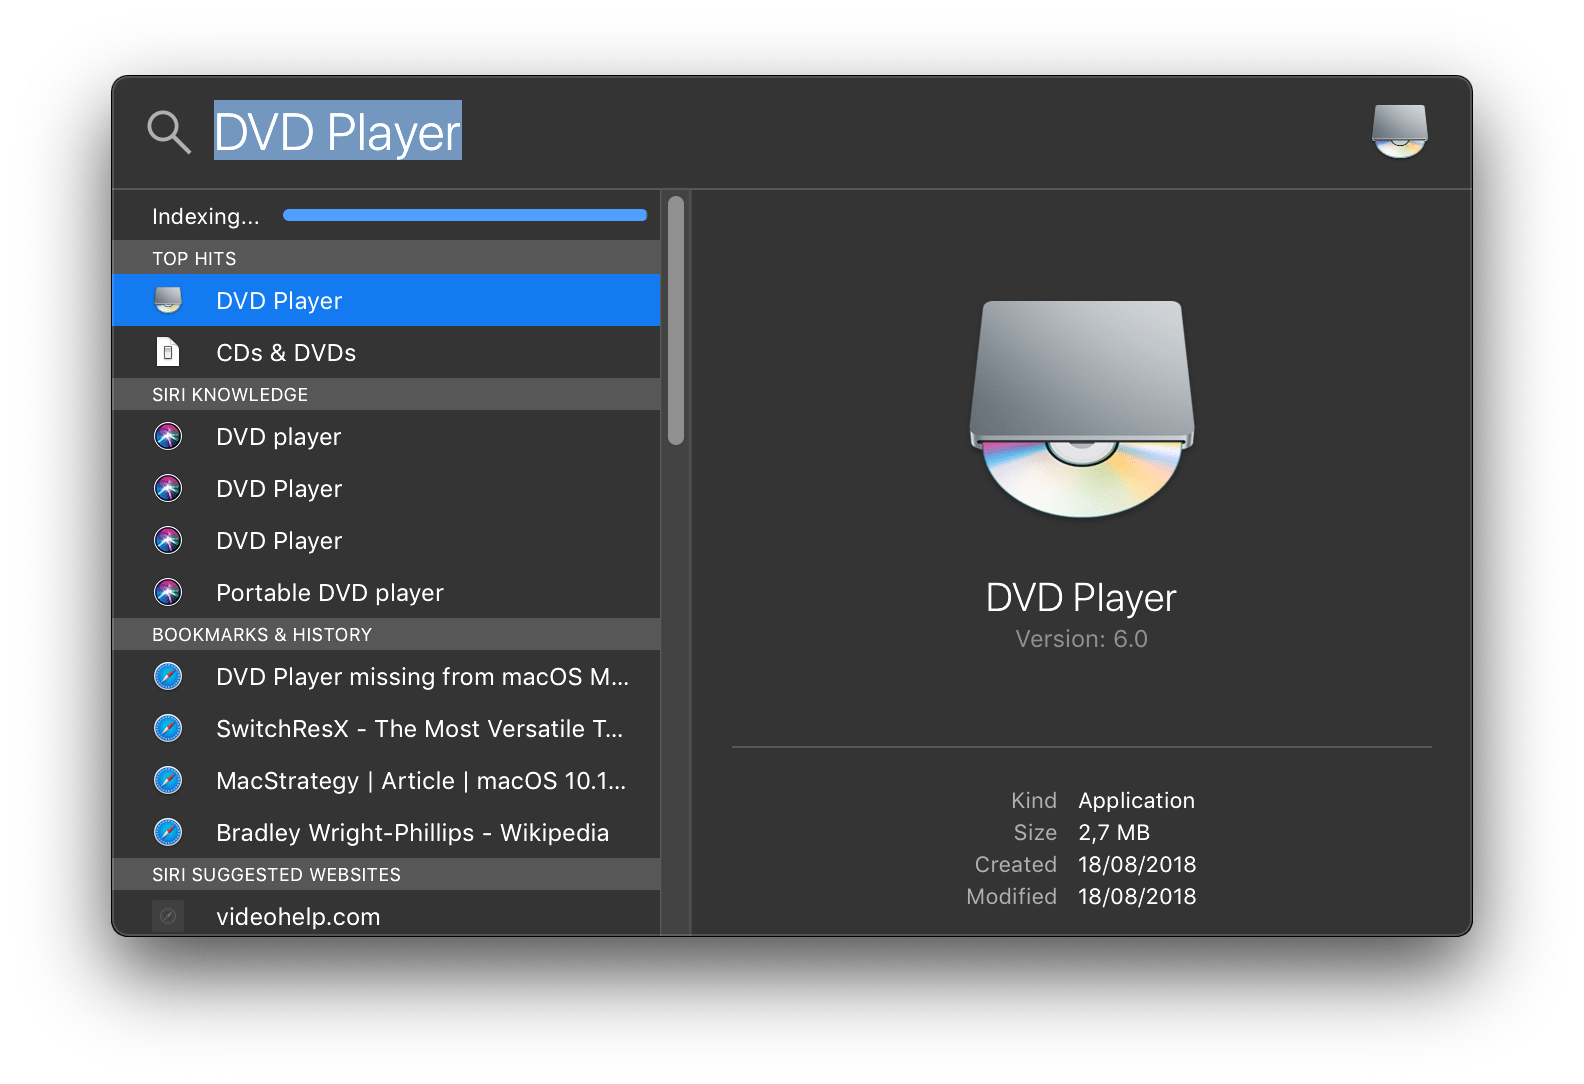Open DVD Player missing from macOS bookmark

[386, 676]
